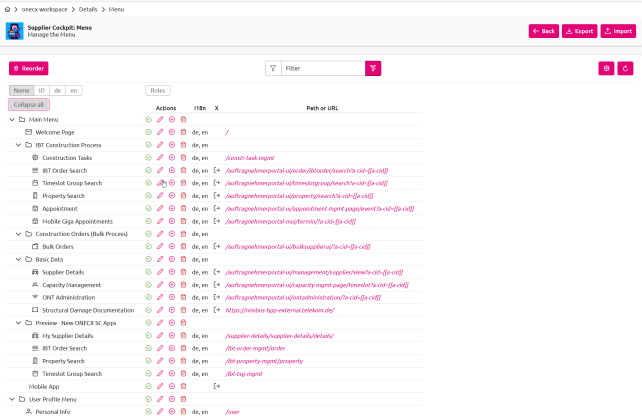The image size is (642, 416).
Task: Toggle the enabled checkmark for Capacity Management
Action: [148, 284]
